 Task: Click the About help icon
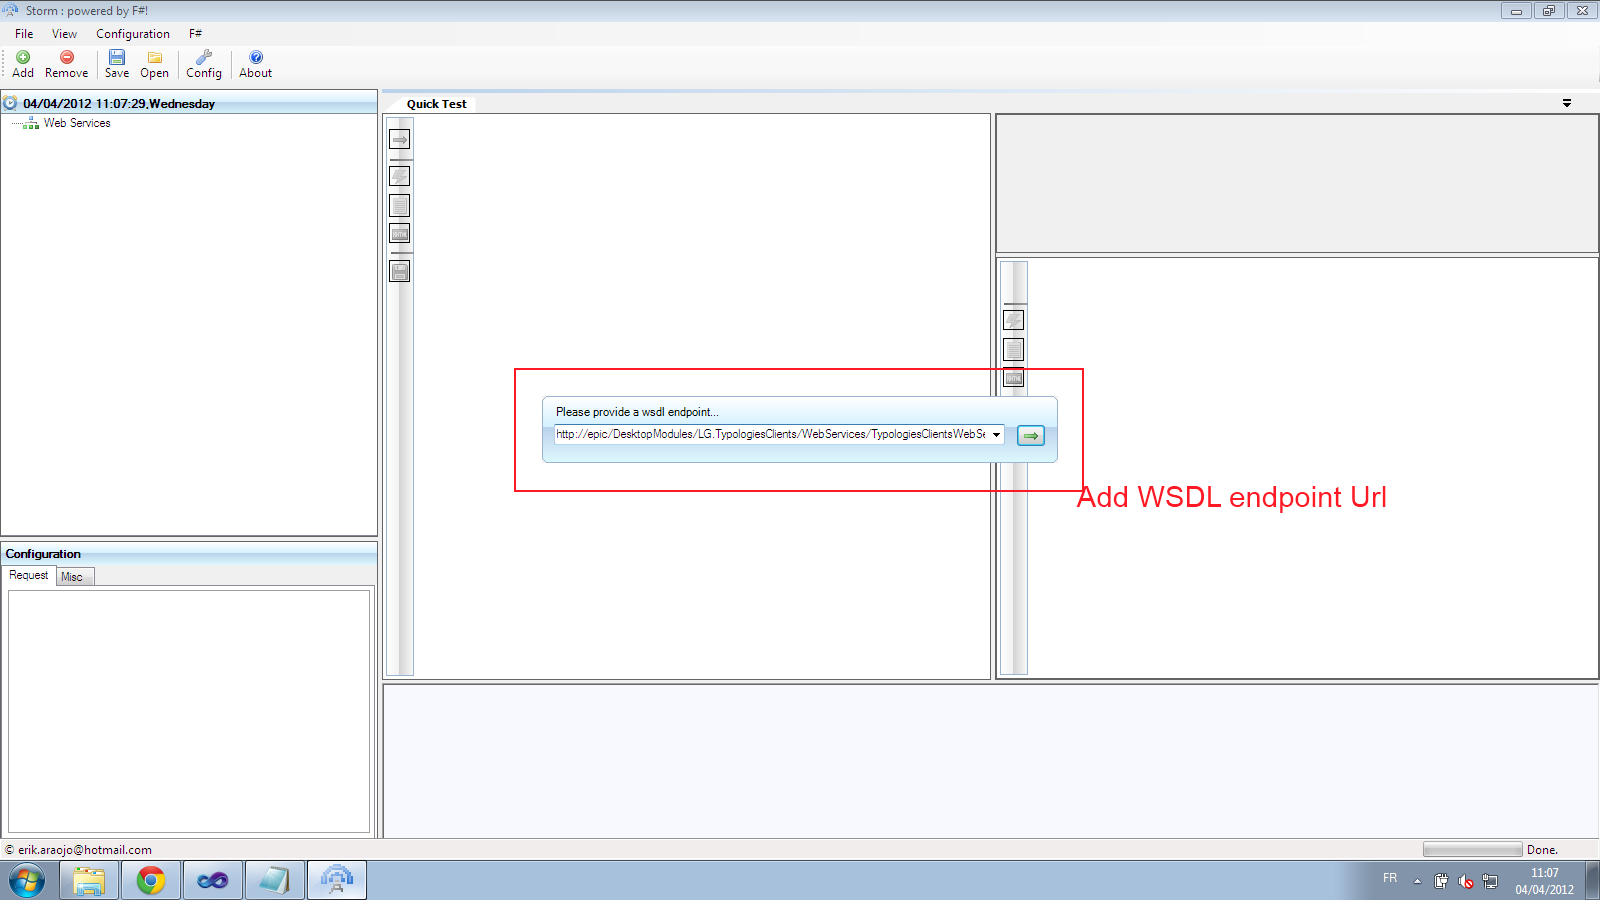[x=255, y=64]
